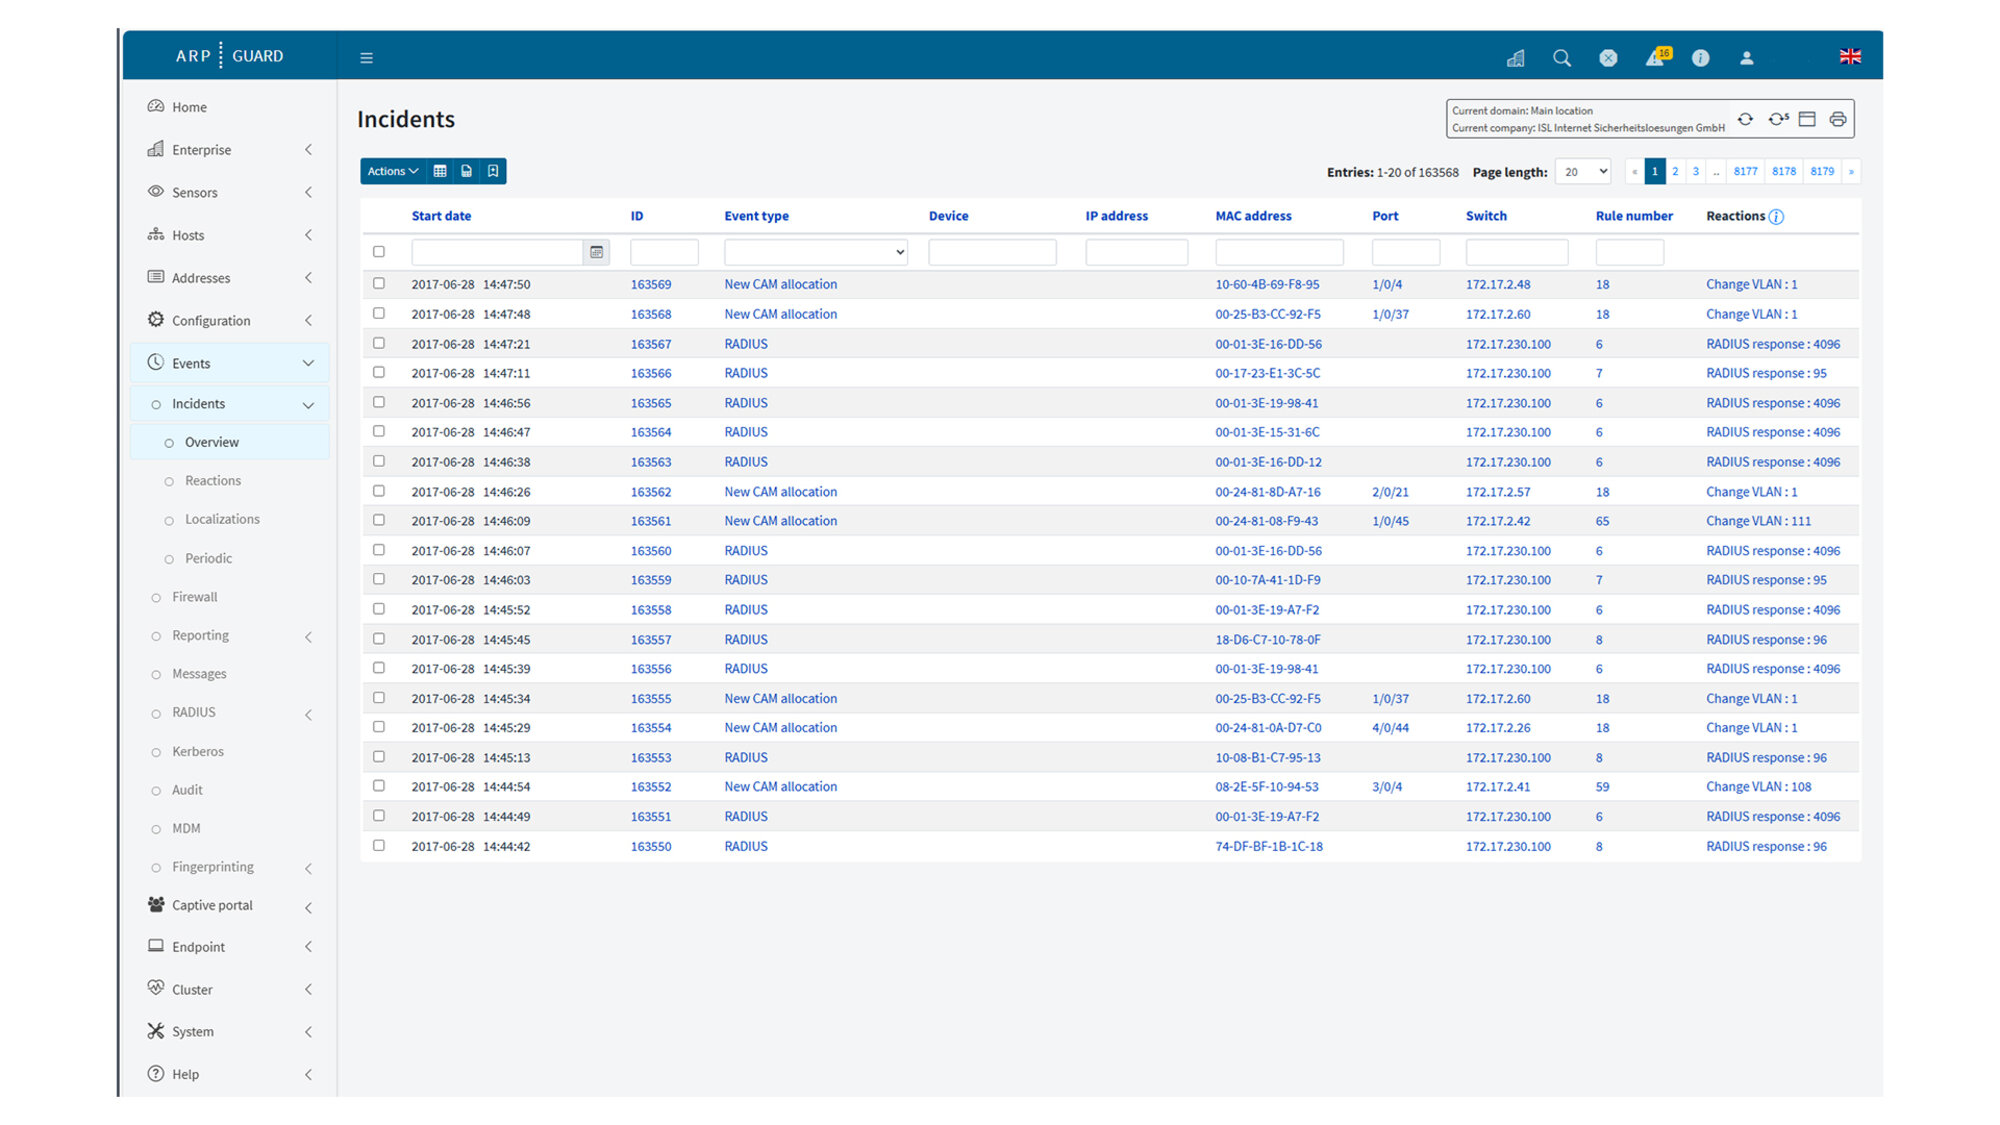The width and height of the screenshot is (2000, 1125).
Task: Click the hamburger menu icon
Action: point(366,58)
